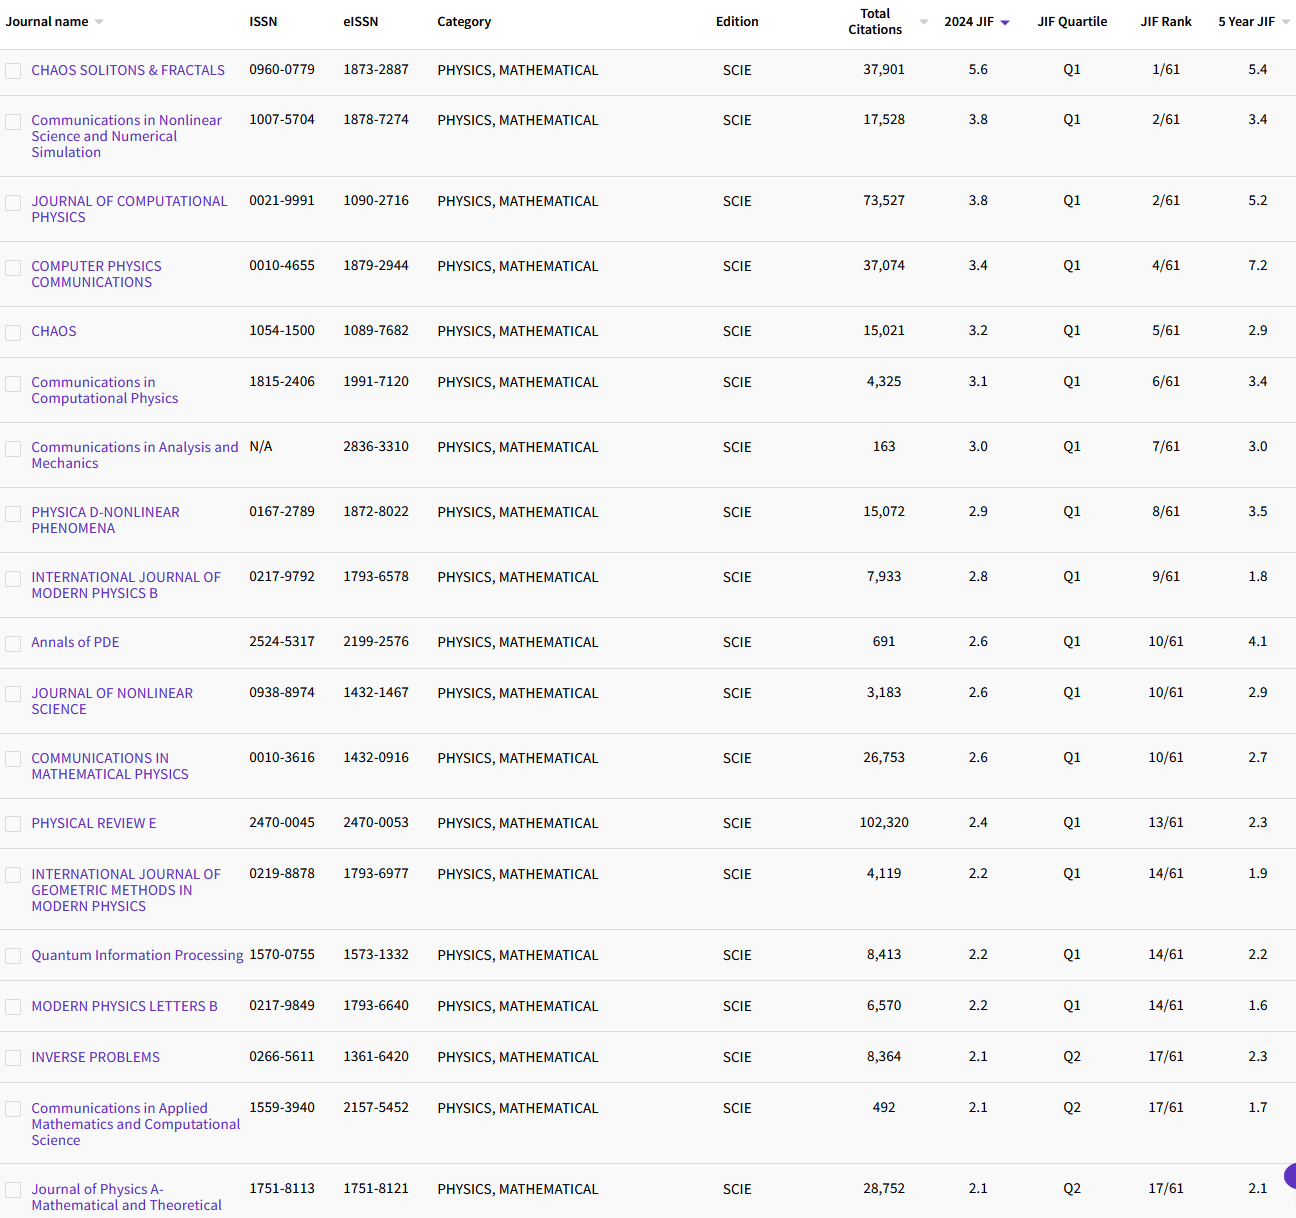Check the Quantum Information Processing checkbox
1296x1218 pixels.
point(13,956)
